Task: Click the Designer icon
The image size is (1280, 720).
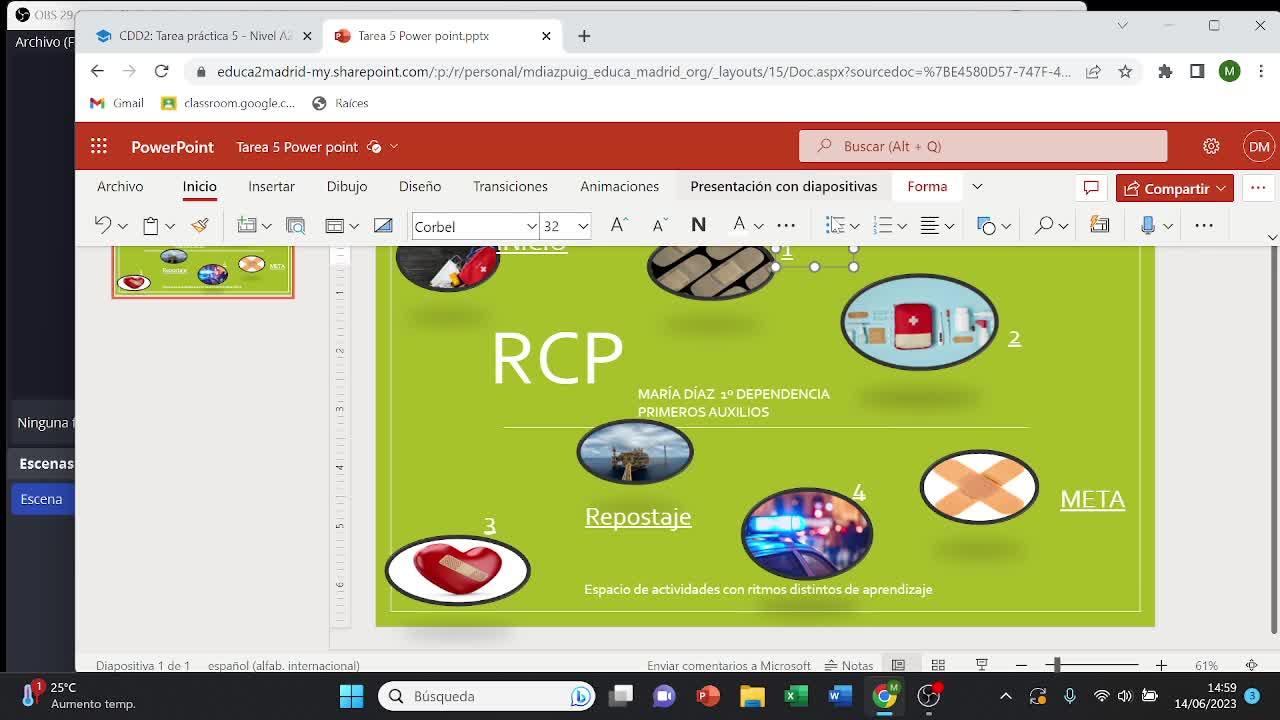Action: coord(1100,225)
